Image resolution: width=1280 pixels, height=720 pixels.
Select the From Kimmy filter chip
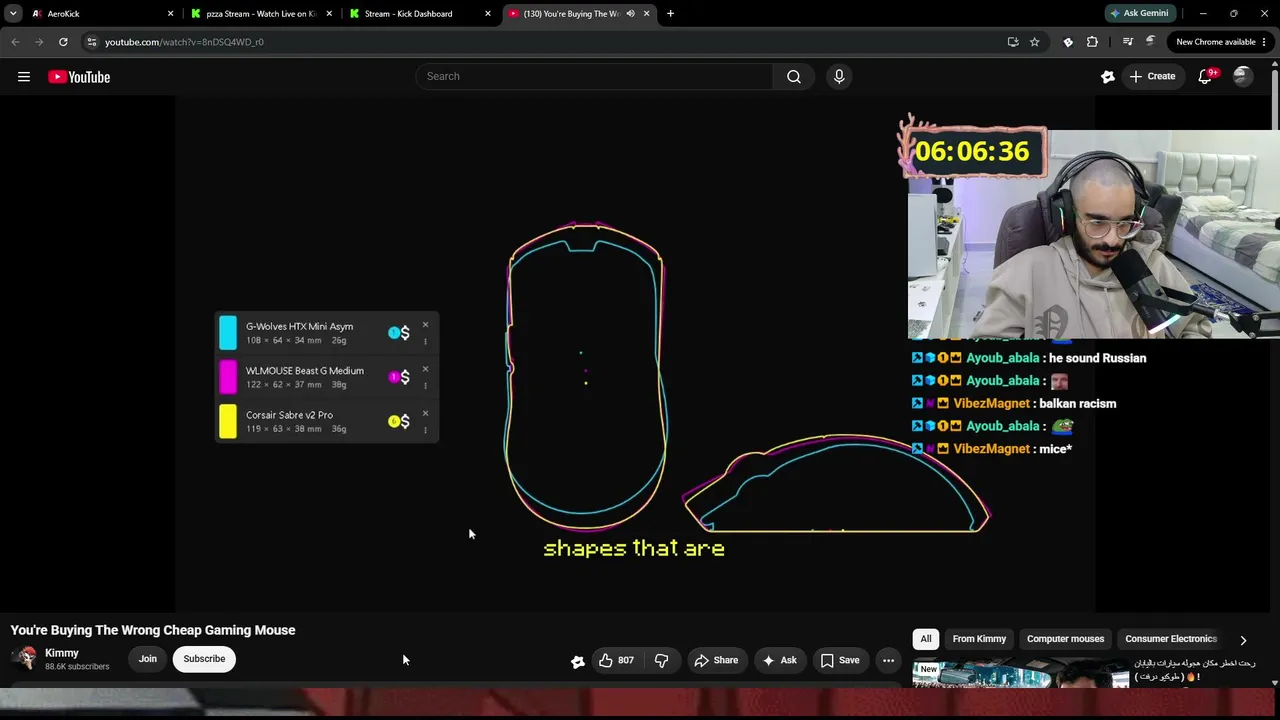[979, 639]
